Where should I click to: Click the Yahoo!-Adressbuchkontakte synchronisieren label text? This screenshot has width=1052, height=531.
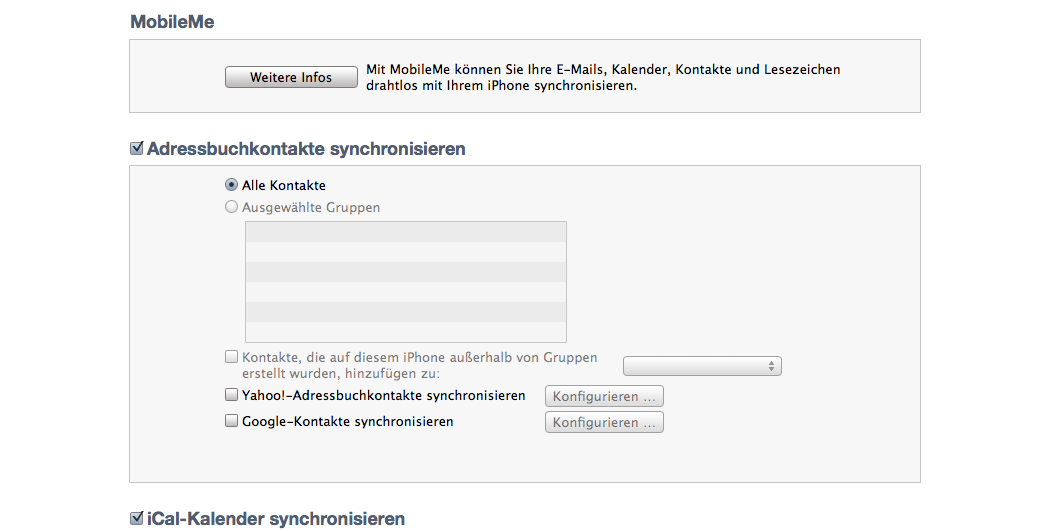point(384,395)
